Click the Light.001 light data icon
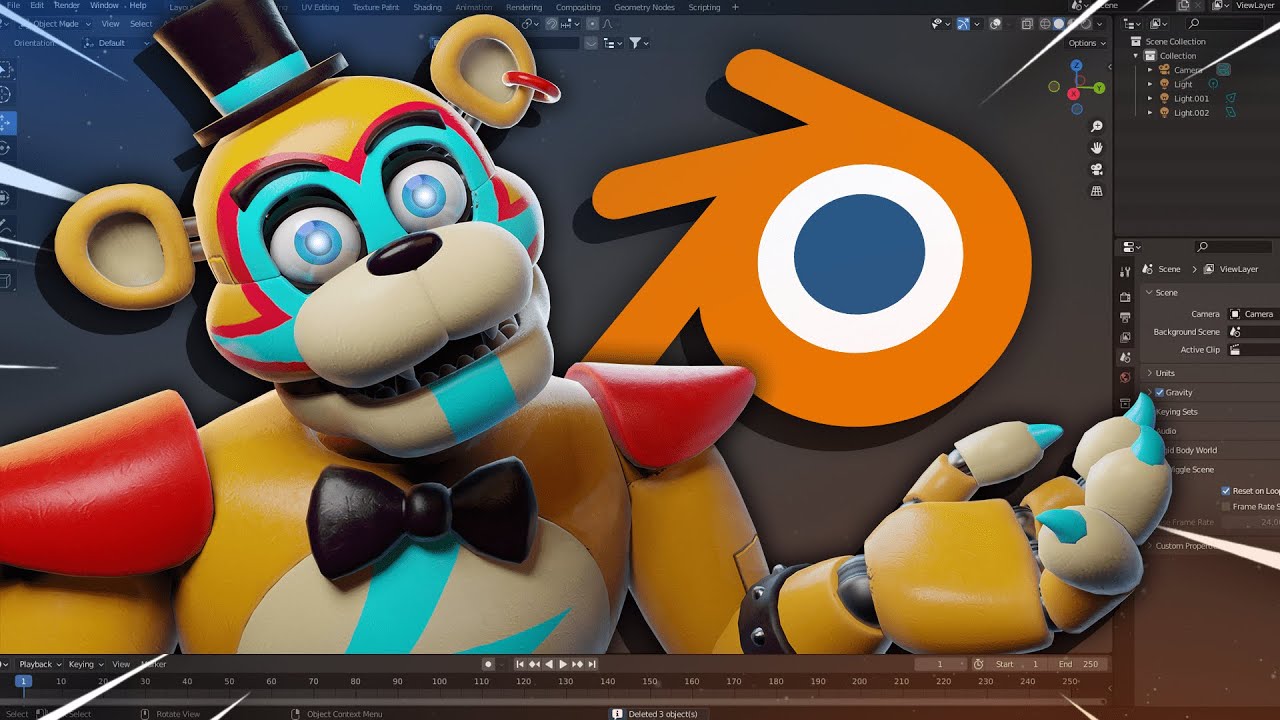This screenshot has width=1280, height=720. (1231, 98)
